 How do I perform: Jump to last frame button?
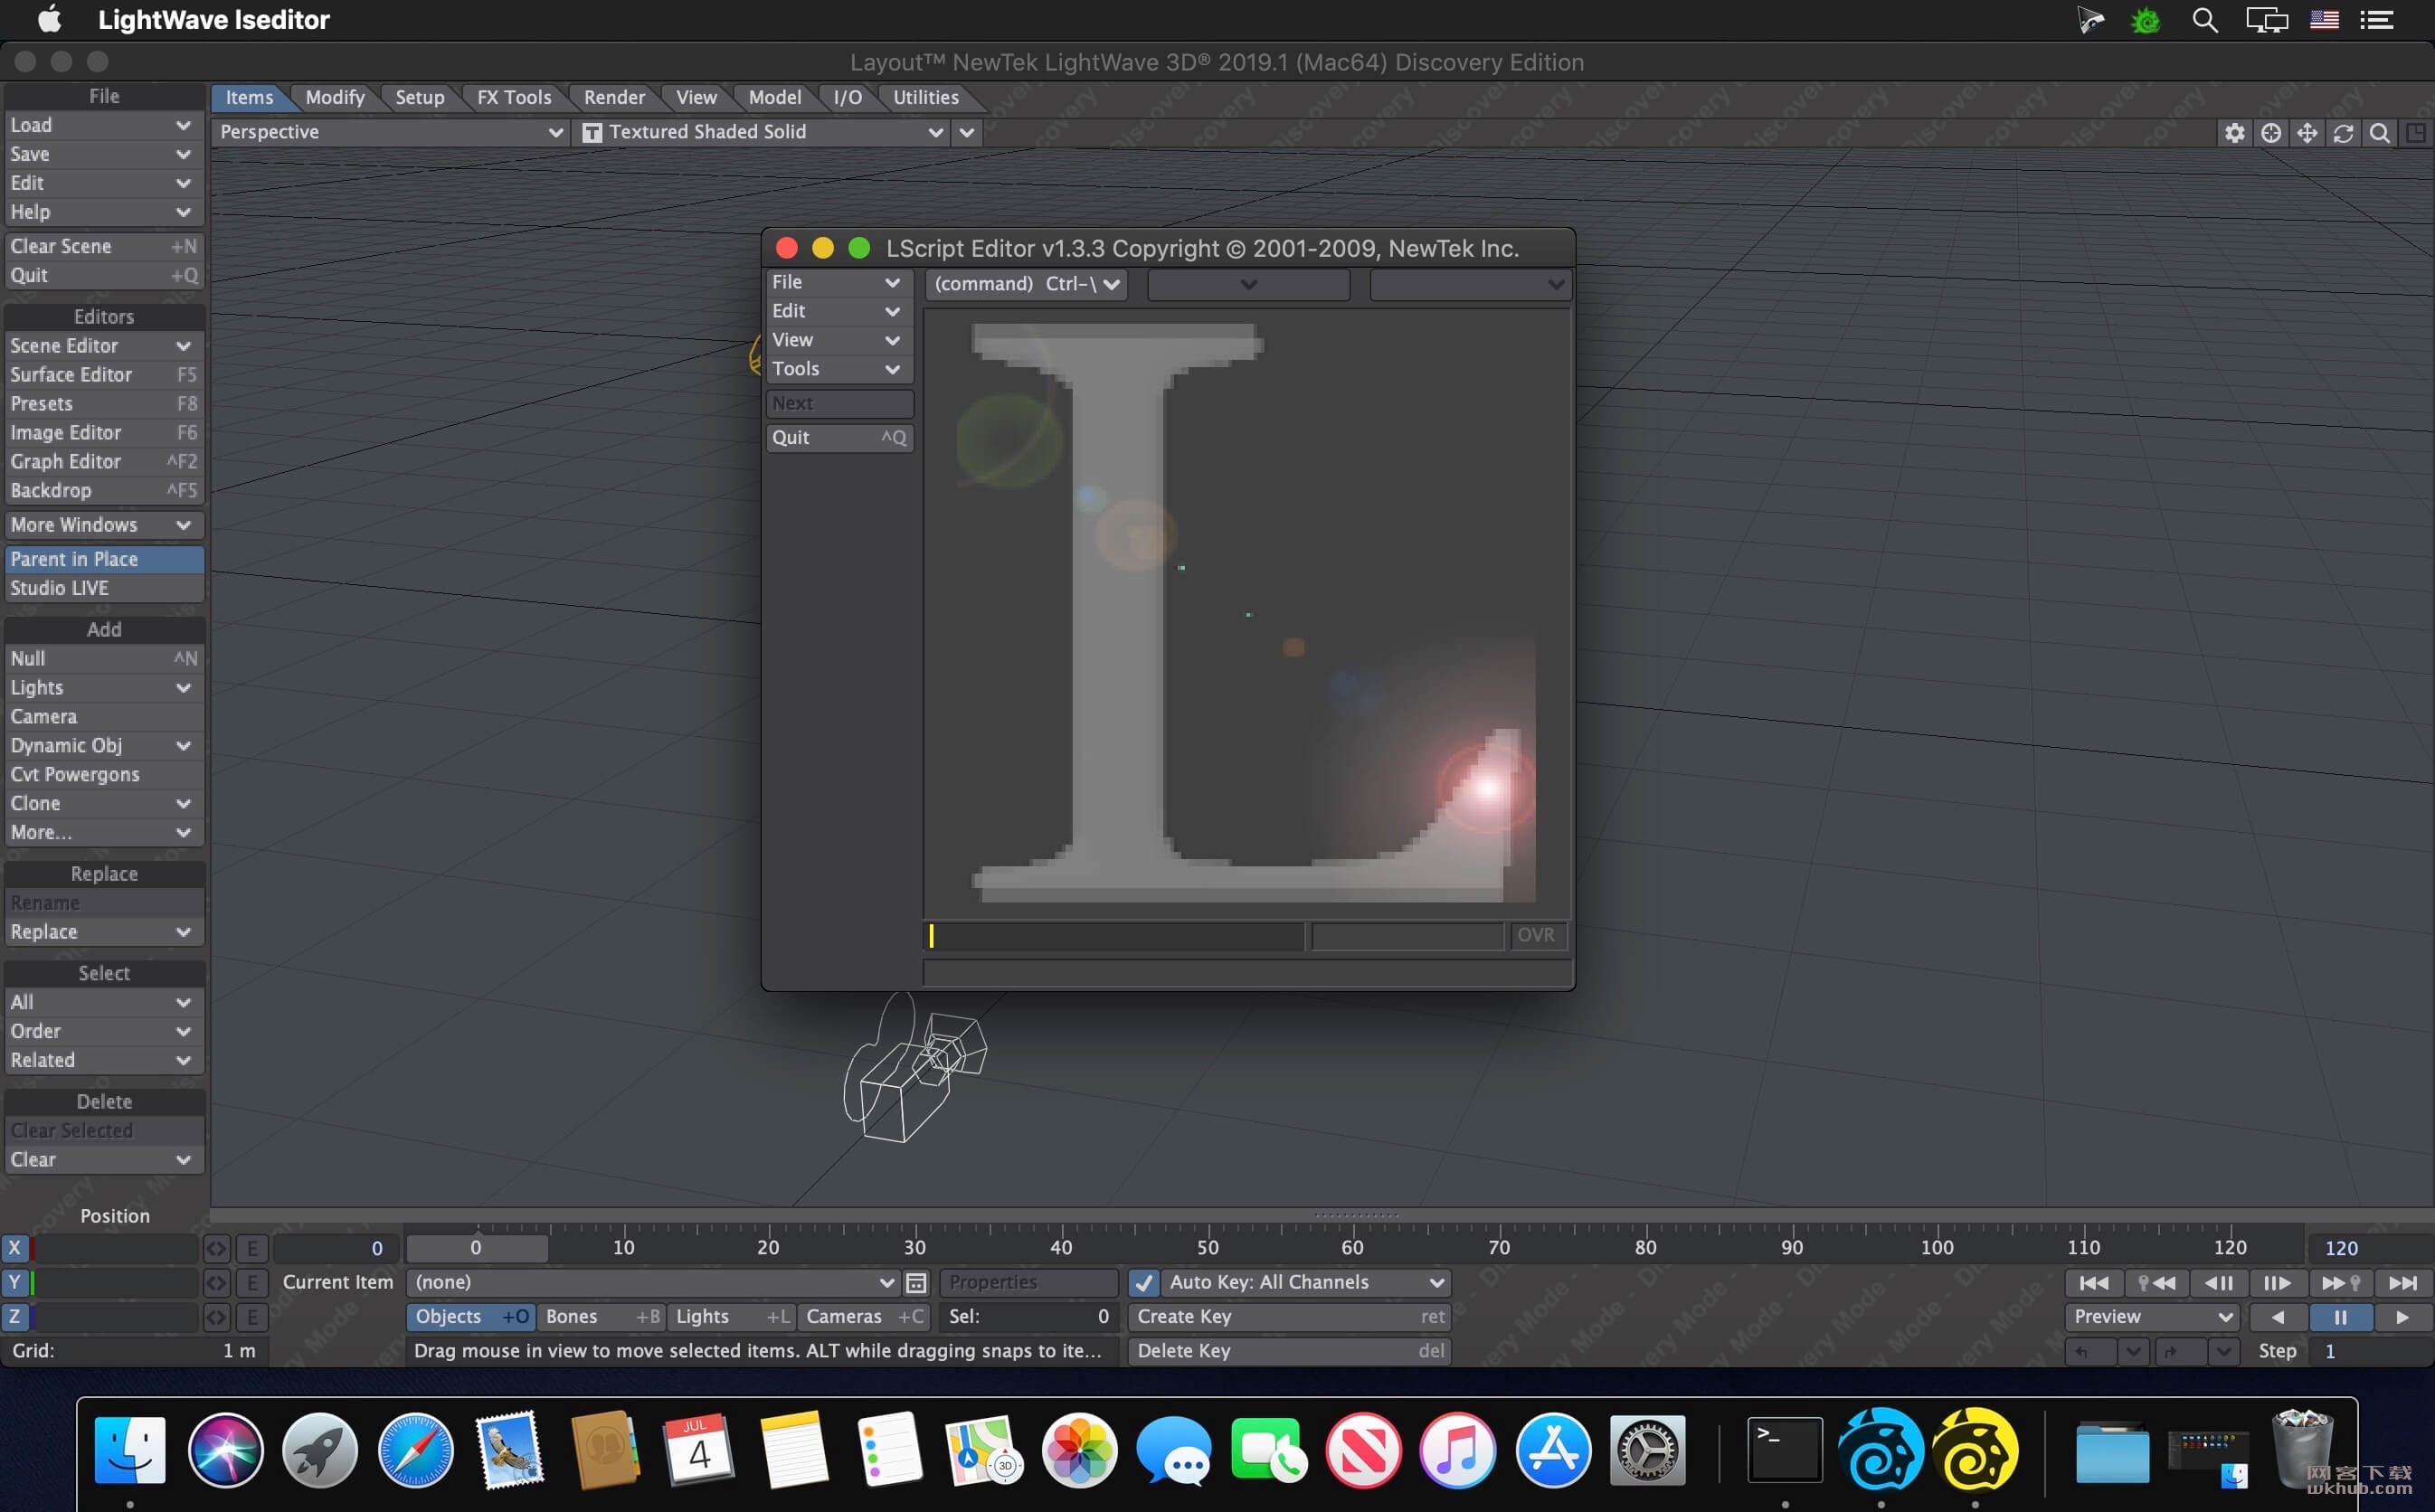[2402, 1283]
